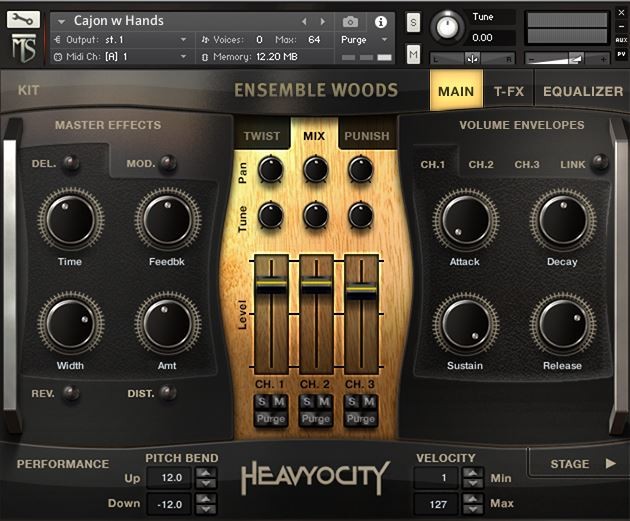Click the CH. 2 level fader
Image resolution: width=630 pixels, height=521 pixels.
pos(316,284)
